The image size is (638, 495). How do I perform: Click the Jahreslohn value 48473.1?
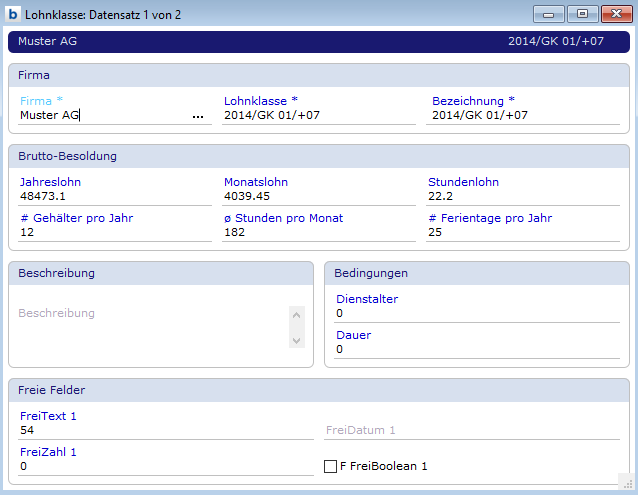click(114, 196)
